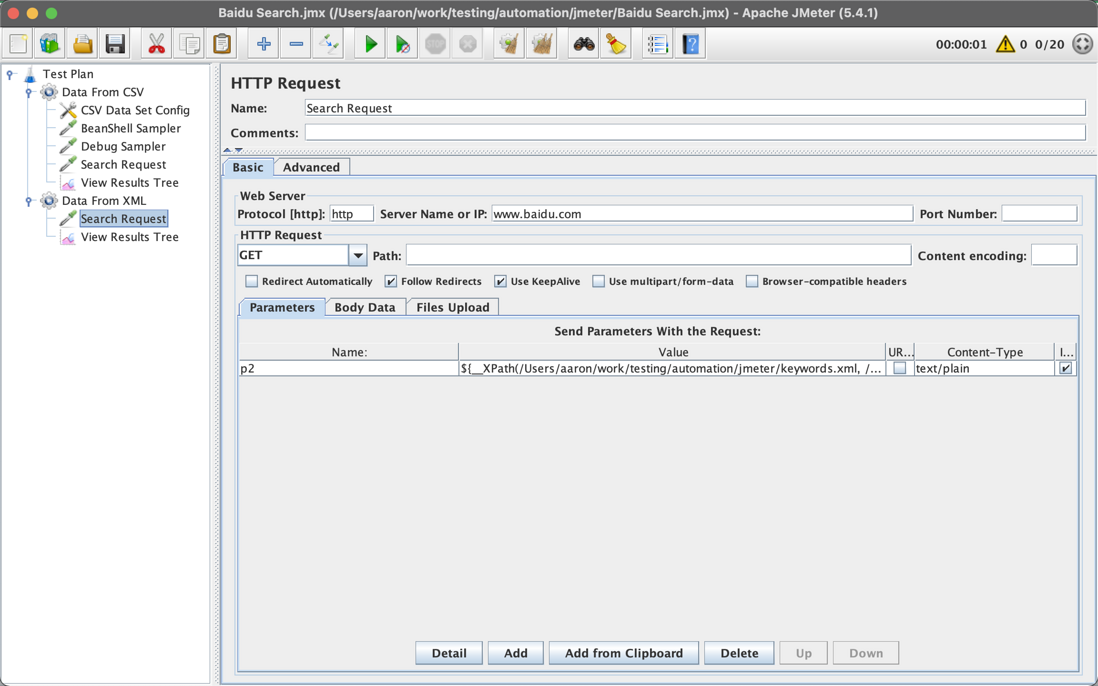Select the CSV Data Set Config element
Screen dimensions: 1098x686
click(134, 110)
